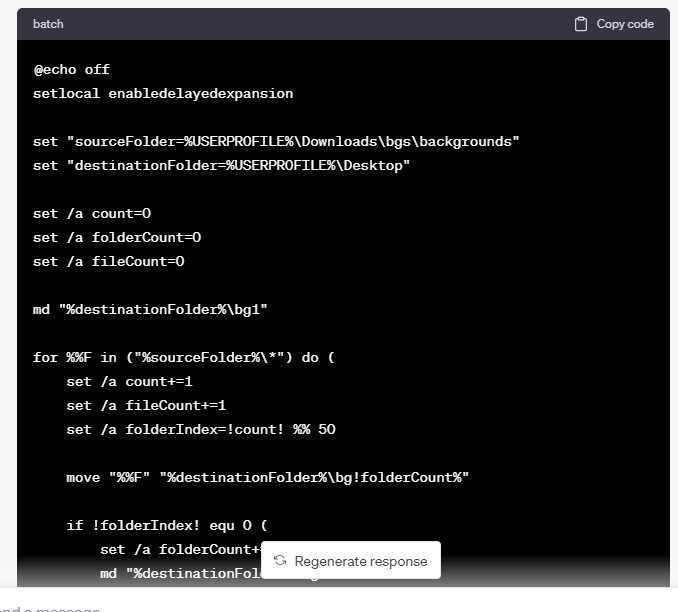Click the 'set /a fileCount=0' line
Image resolution: width=678 pixels, height=612 pixels.
(109, 262)
